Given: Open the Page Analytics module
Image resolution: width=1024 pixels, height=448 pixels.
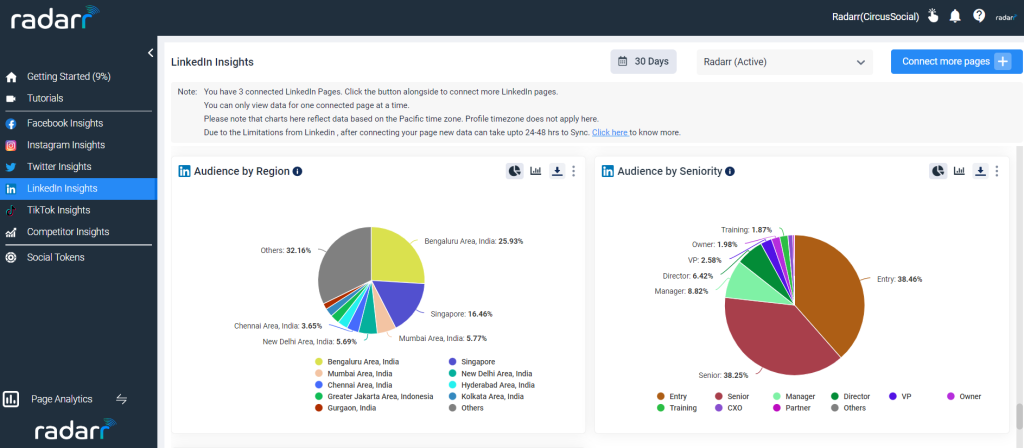Looking at the screenshot, I should (x=62, y=399).
